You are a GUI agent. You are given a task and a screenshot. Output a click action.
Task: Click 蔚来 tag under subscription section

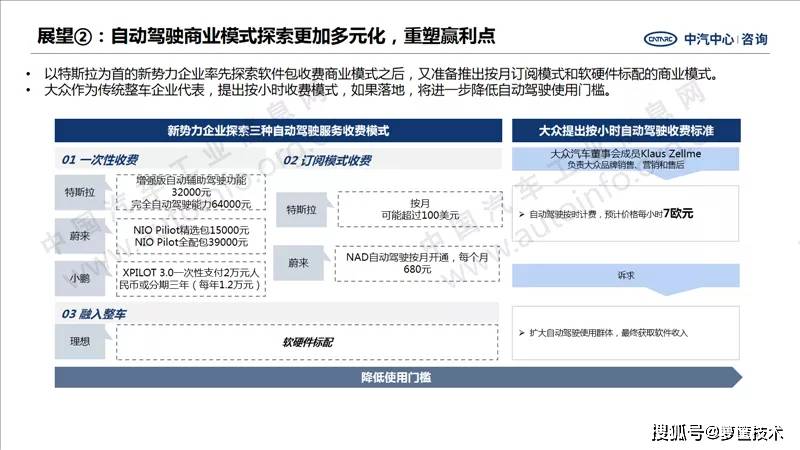tap(298, 263)
